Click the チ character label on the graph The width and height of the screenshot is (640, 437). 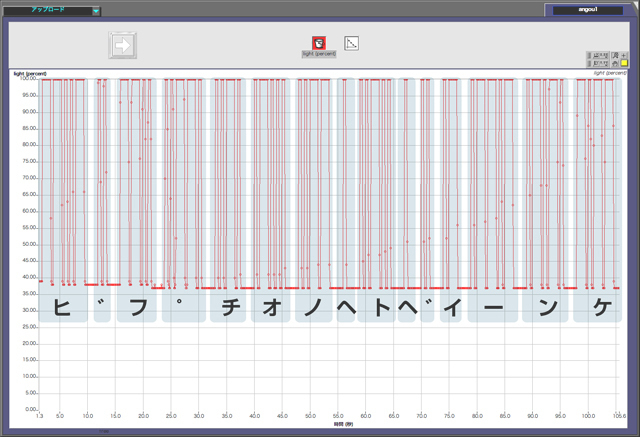(231, 307)
